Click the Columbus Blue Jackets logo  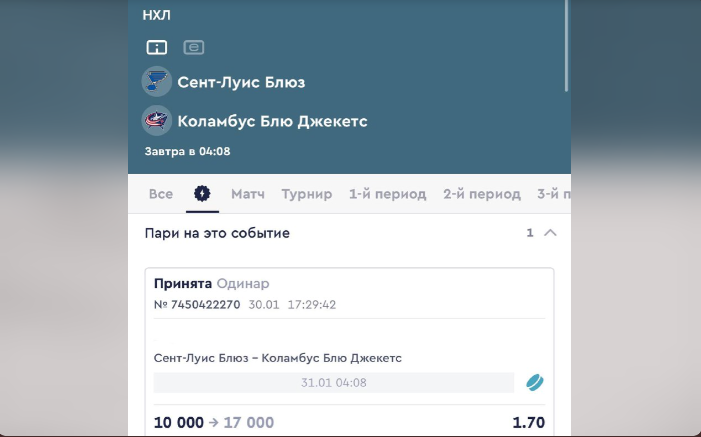pos(156,121)
